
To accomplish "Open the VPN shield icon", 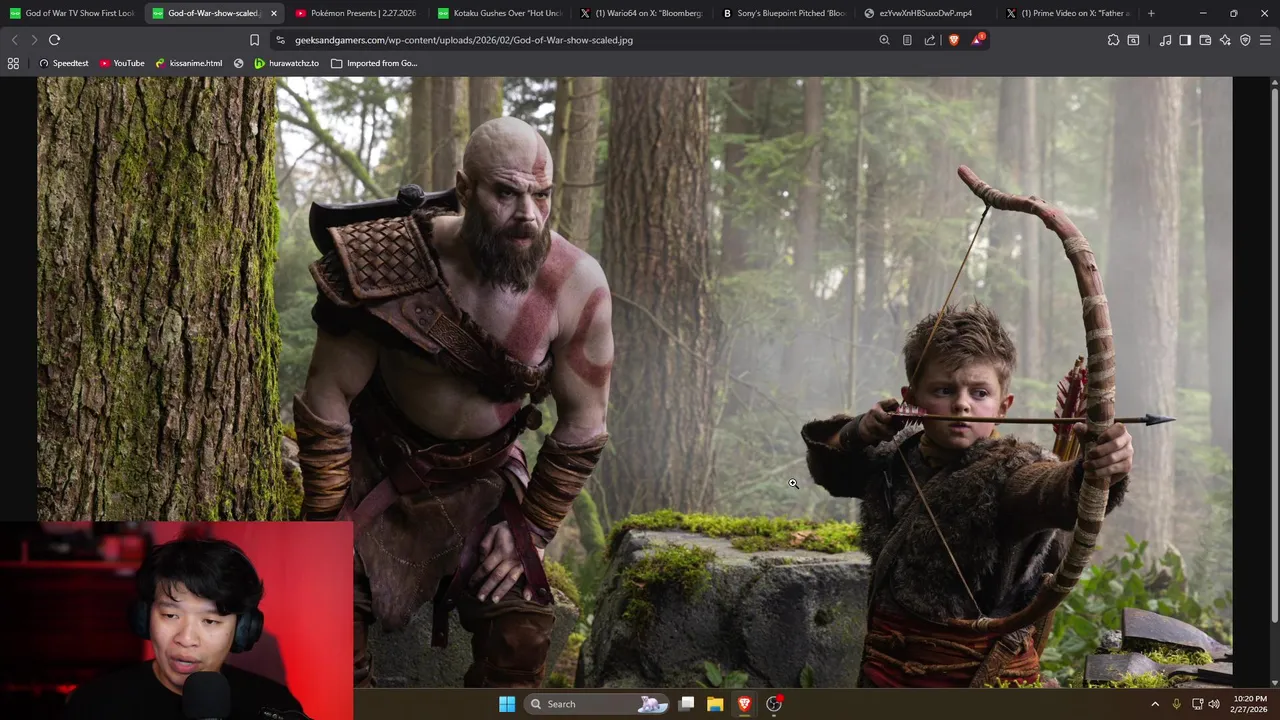I will pyautogui.click(x=1245, y=40).
